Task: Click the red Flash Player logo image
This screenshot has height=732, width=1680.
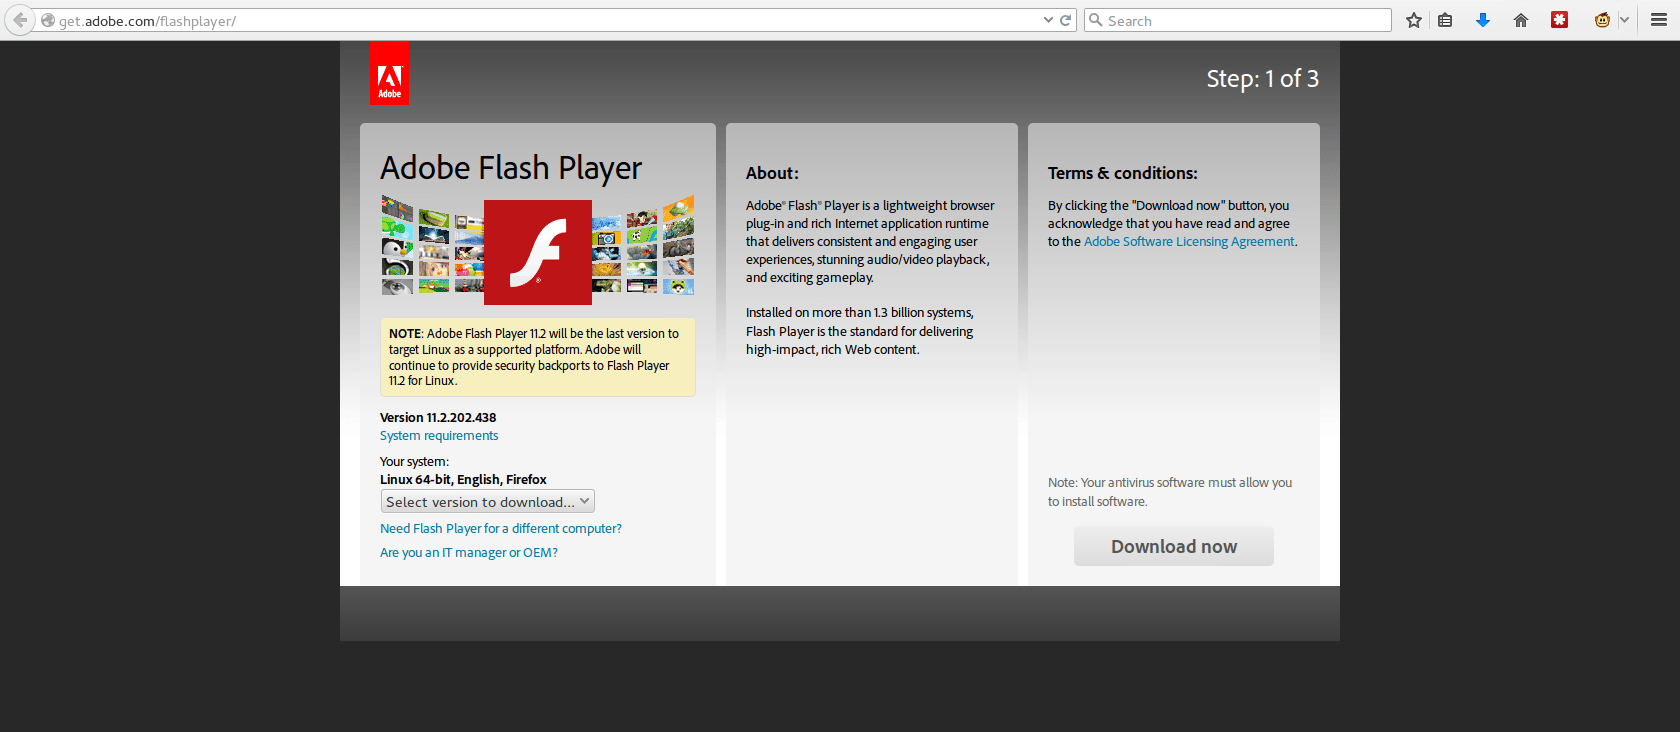Action: click(x=538, y=252)
